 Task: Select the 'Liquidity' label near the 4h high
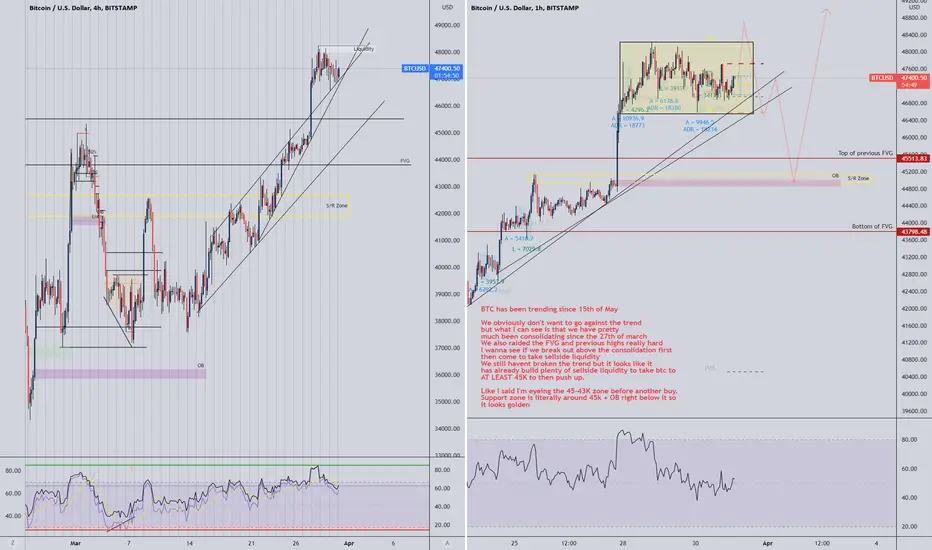pos(363,49)
